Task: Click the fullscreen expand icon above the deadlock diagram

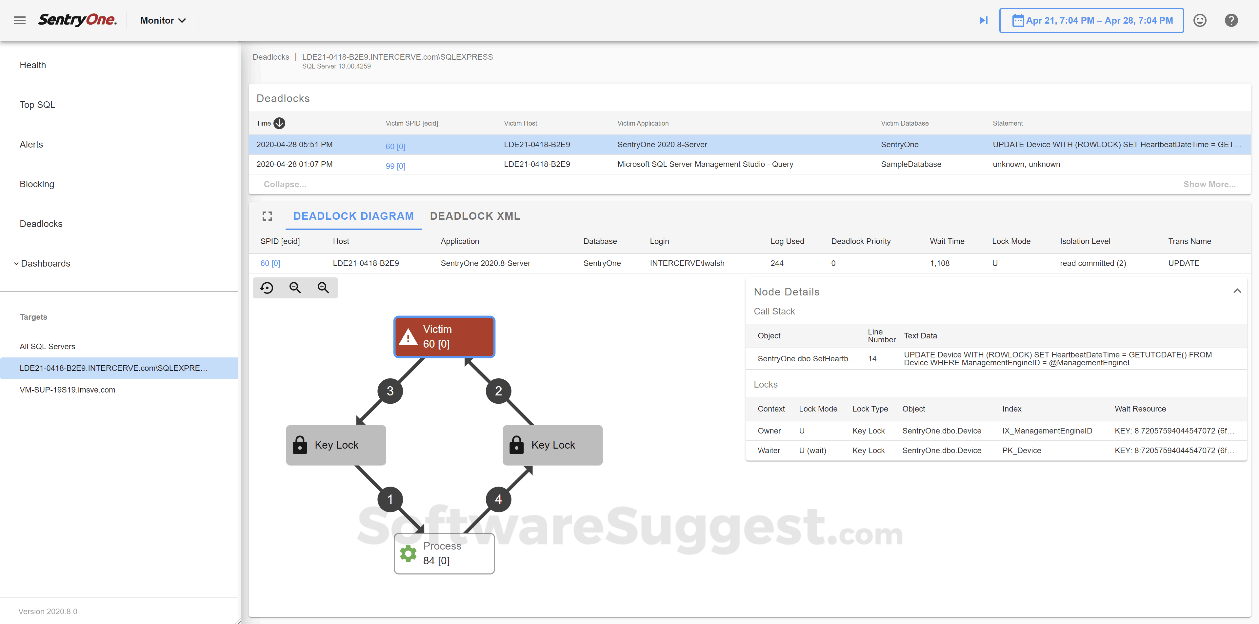Action: coord(266,216)
